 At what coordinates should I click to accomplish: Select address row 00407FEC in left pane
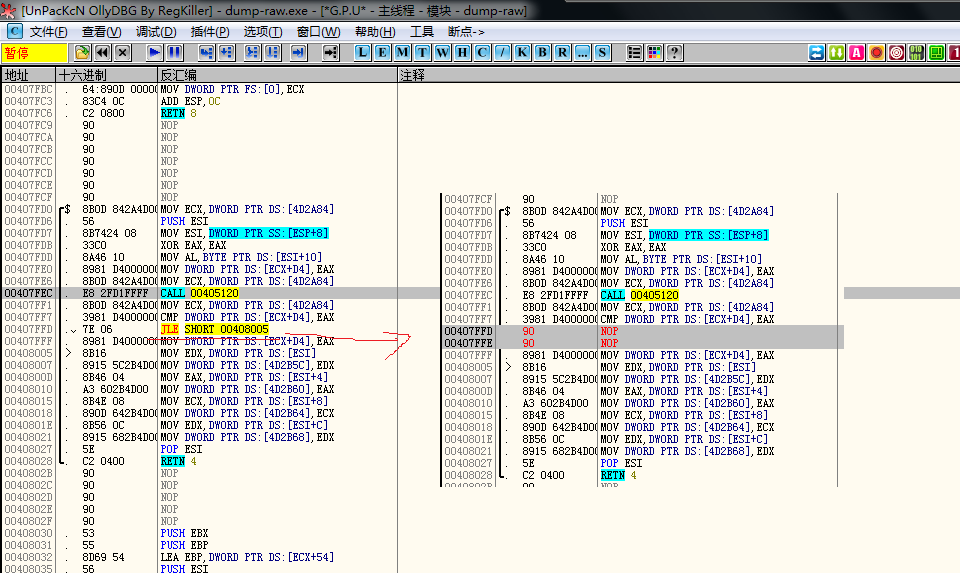(28, 293)
